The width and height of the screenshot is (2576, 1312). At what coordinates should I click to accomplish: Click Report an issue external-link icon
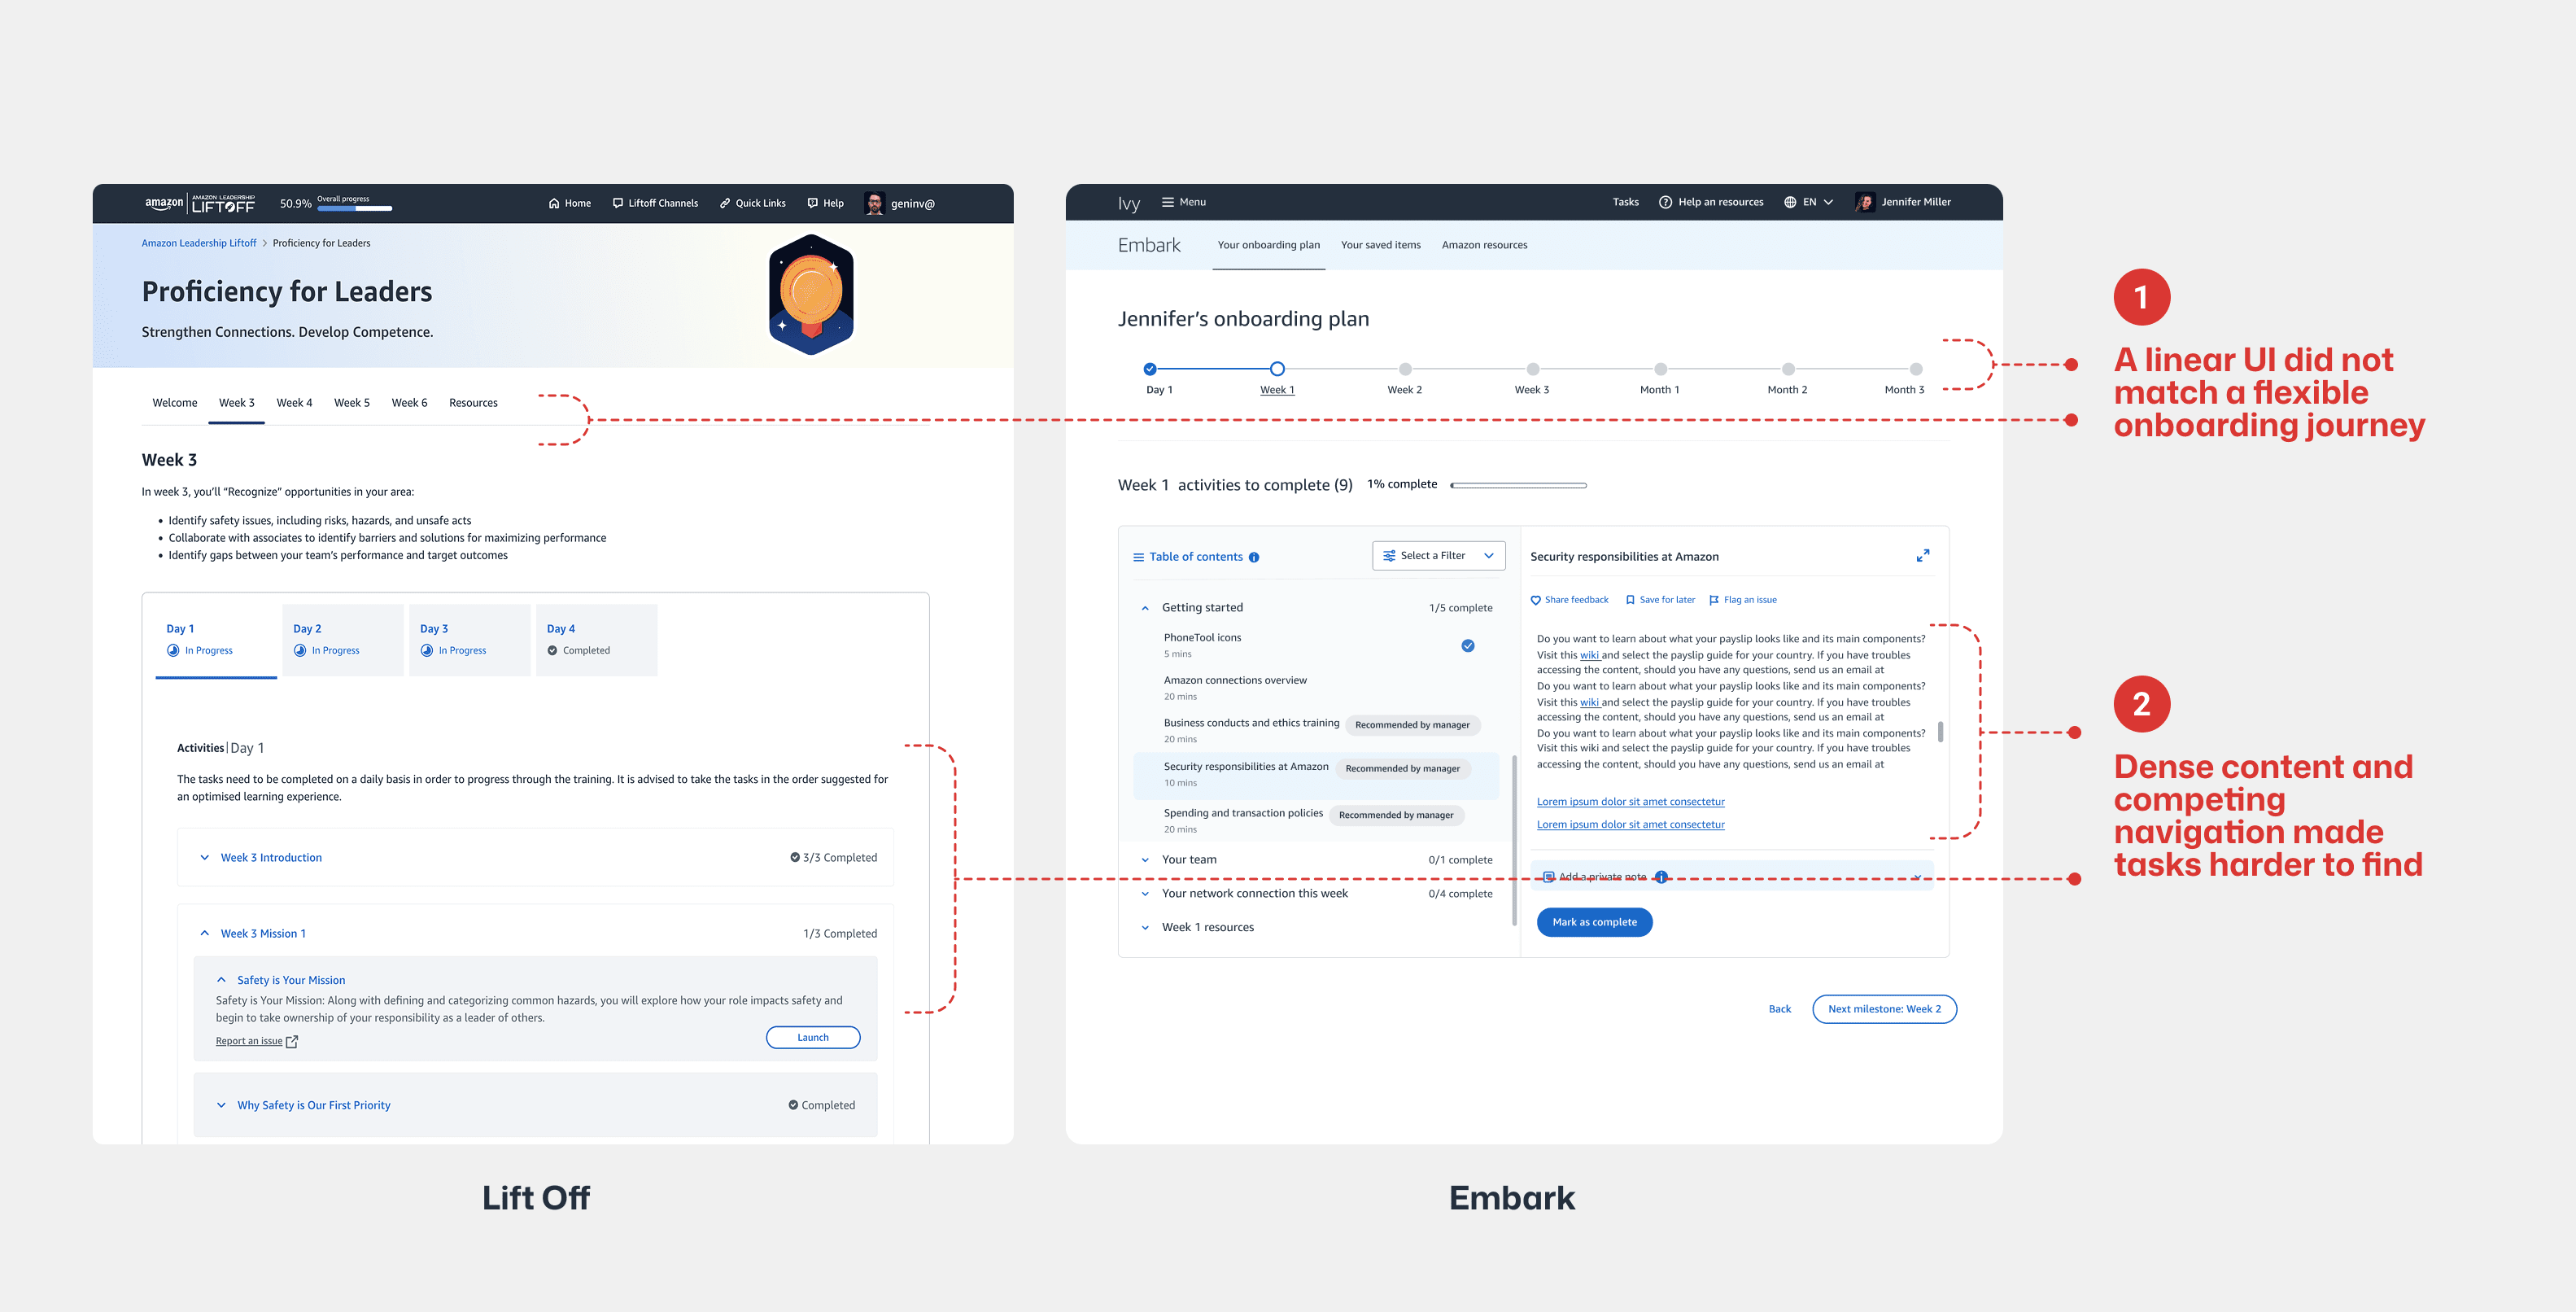point(292,1042)
